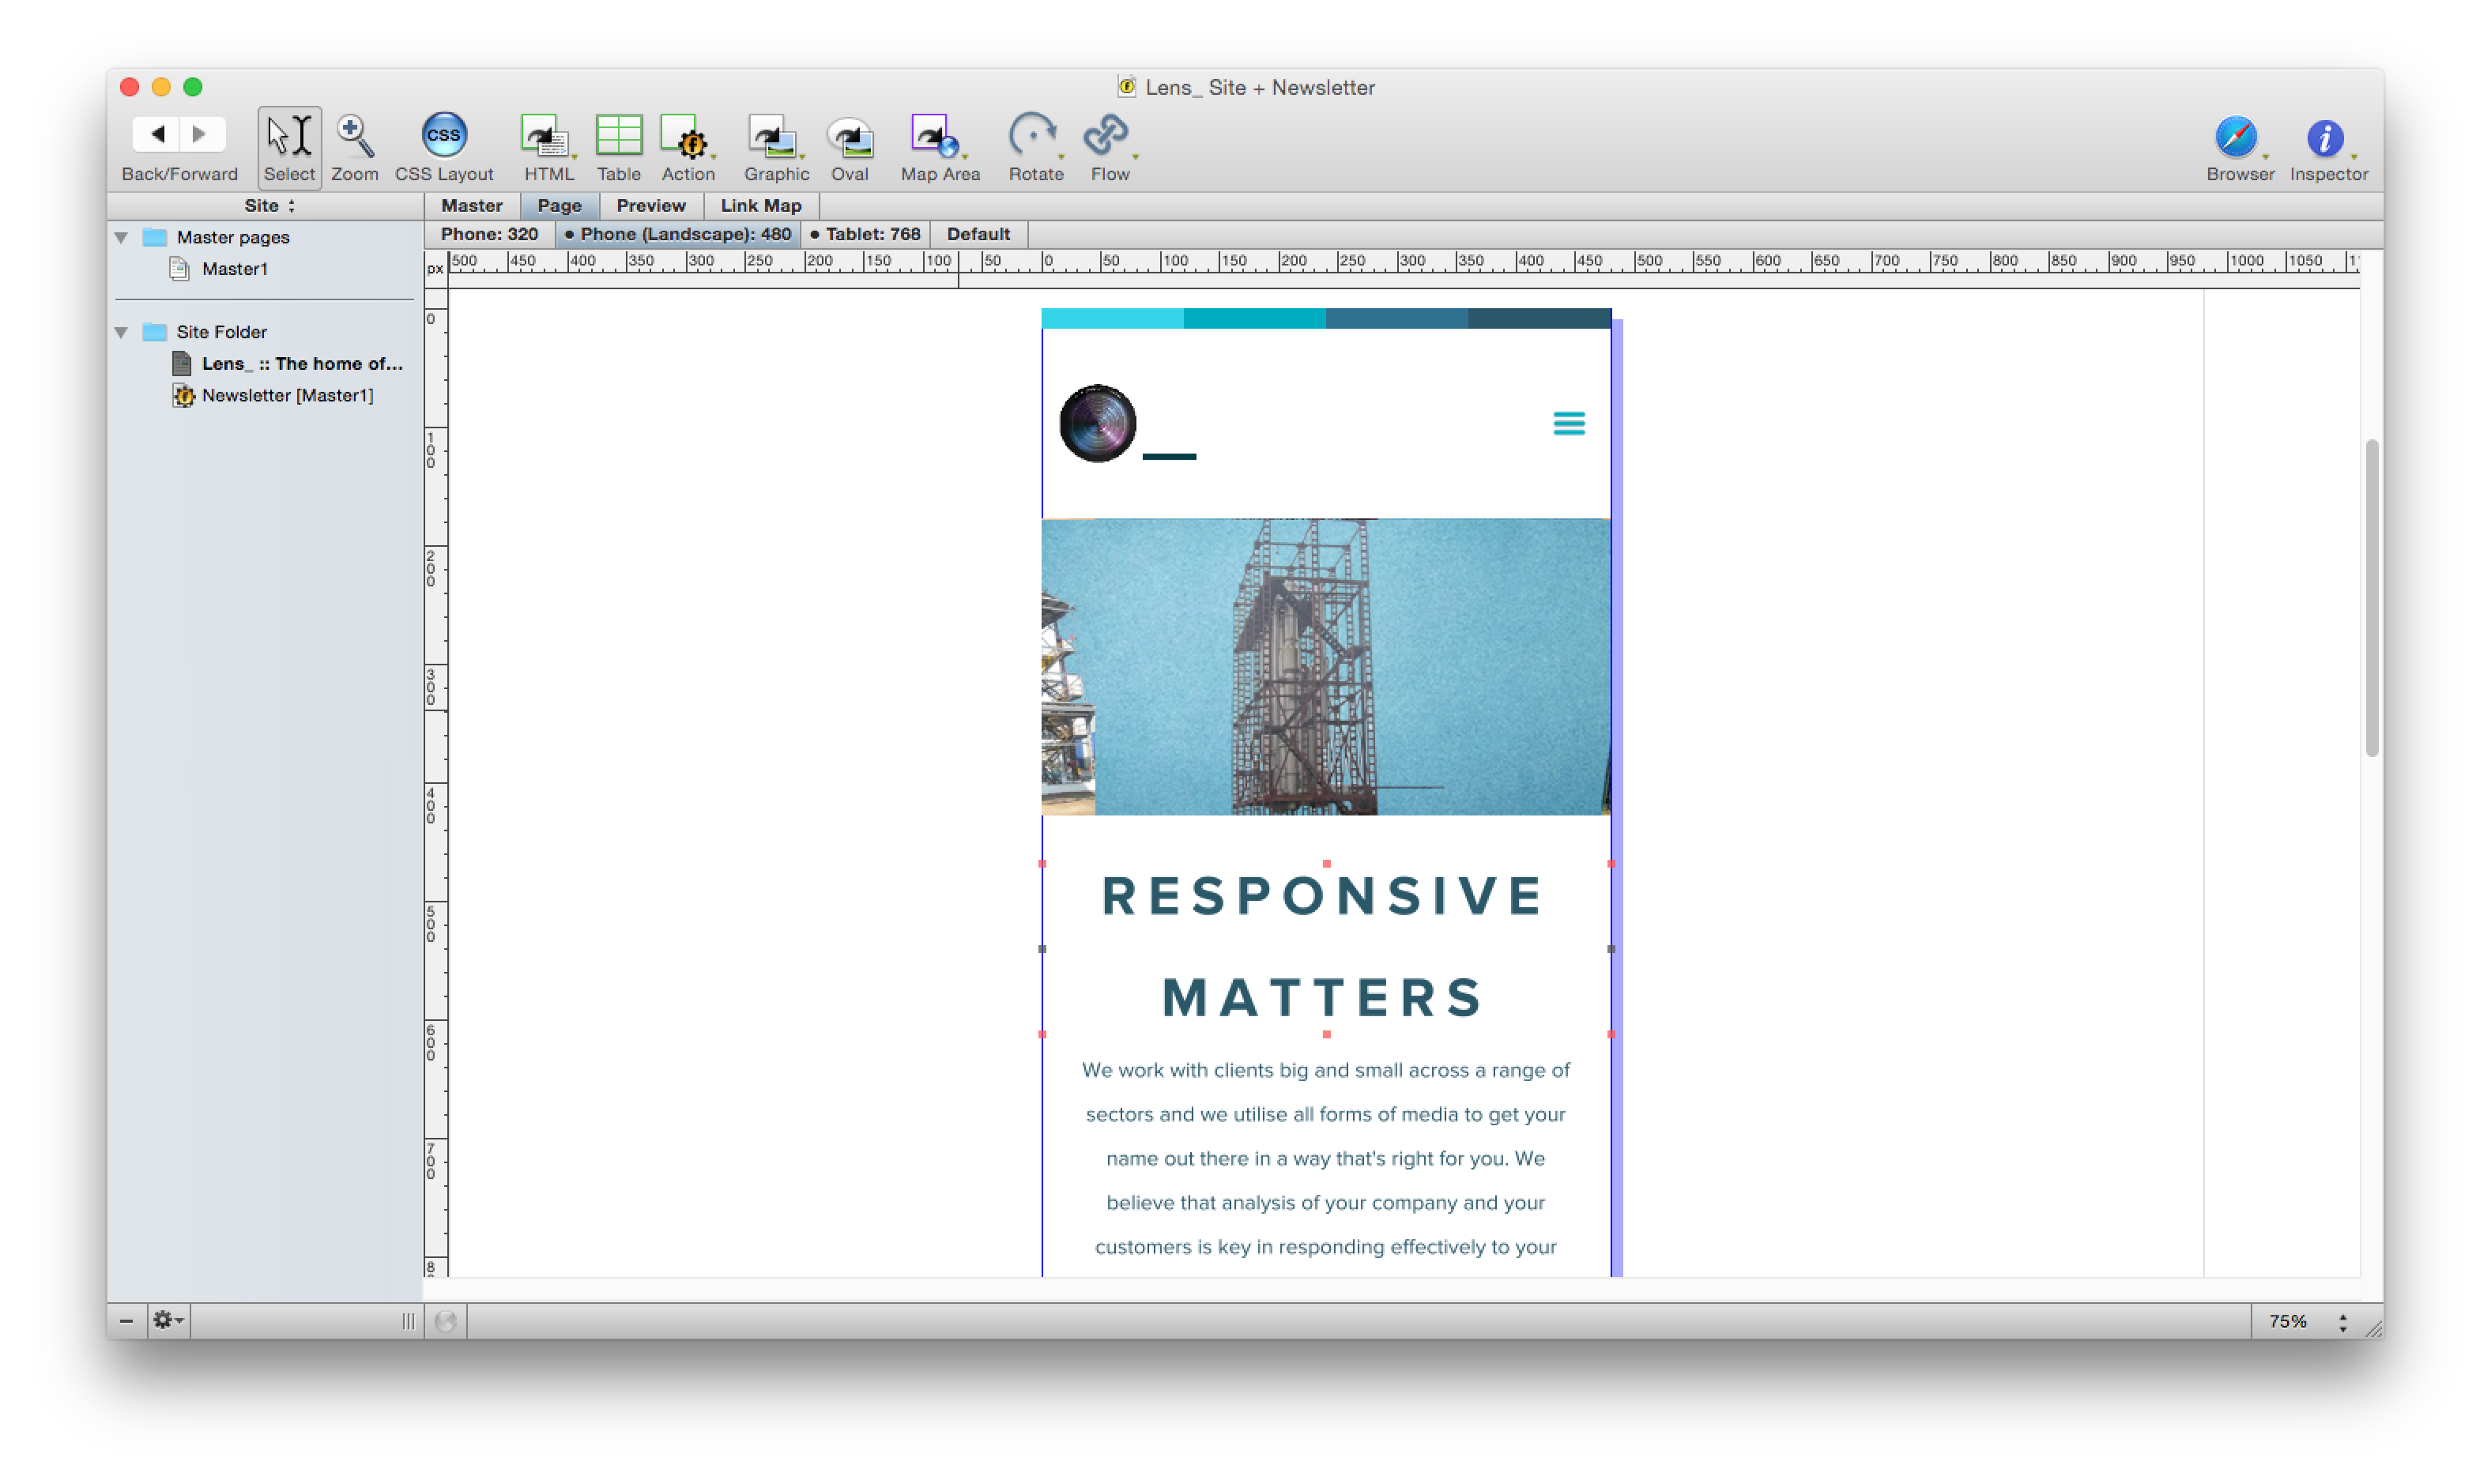Switch to the Link Map tab
This screenshot has width=2491, height=1484.
tap(761, 206)
